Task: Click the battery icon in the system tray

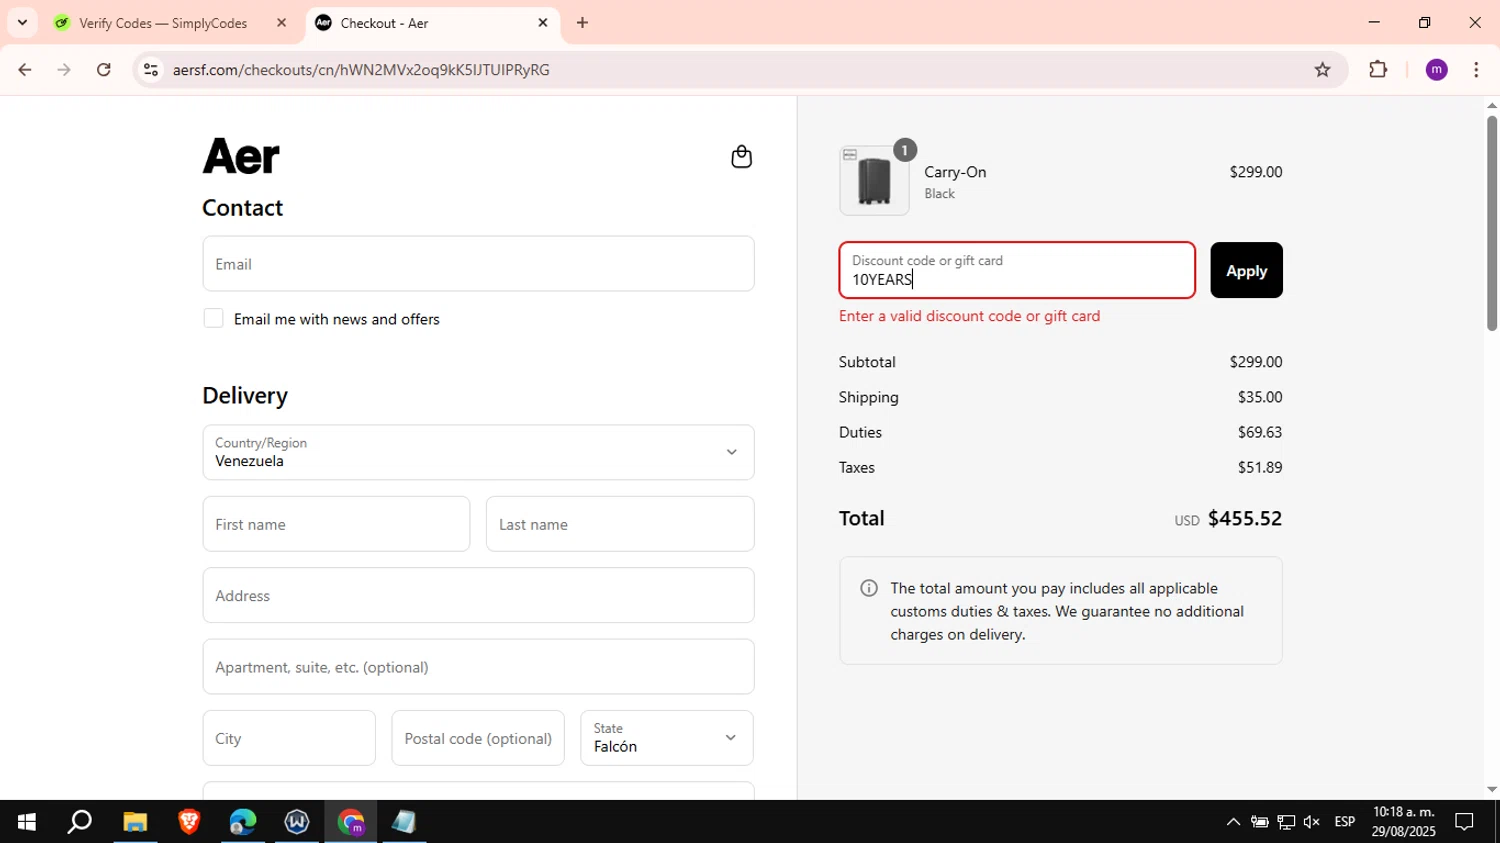Action: (1260, 822)
